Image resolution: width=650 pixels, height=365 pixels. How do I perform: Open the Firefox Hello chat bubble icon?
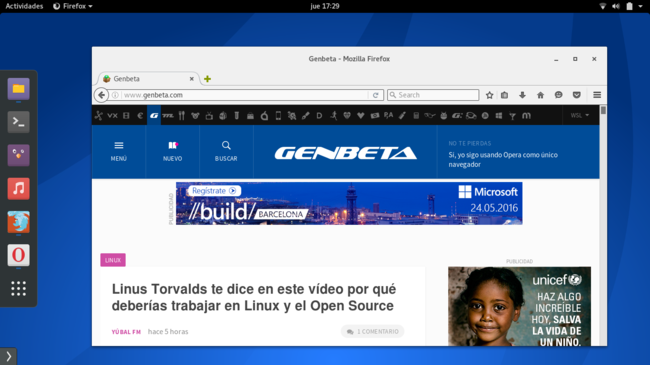point(558,95)
